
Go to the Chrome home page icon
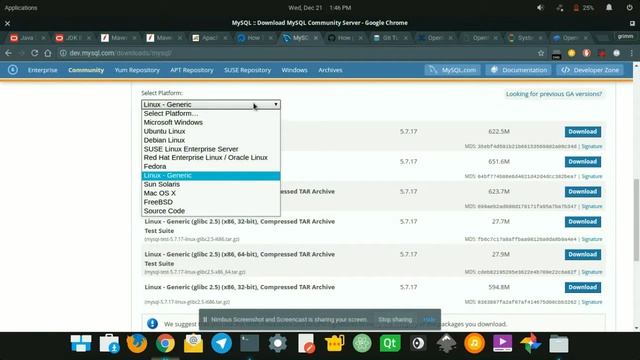click(x=48, y=53)
